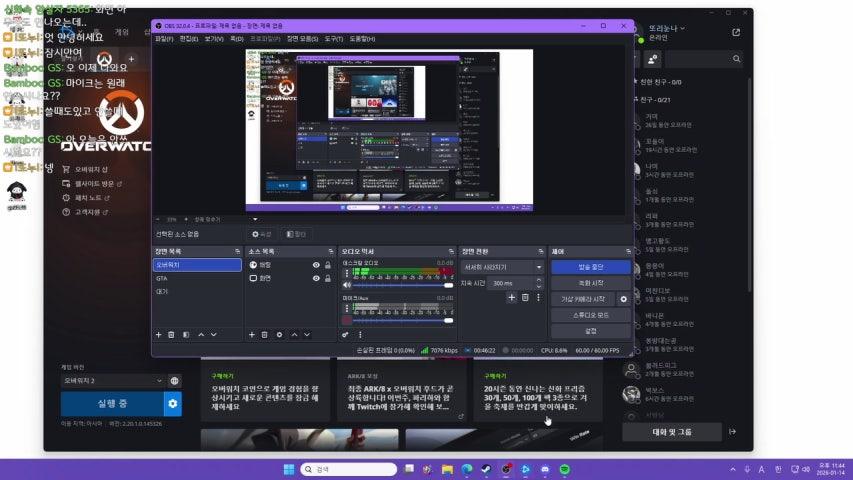
Task: Open game options gear beside 실행 중 button
Action: click(173, 403)
